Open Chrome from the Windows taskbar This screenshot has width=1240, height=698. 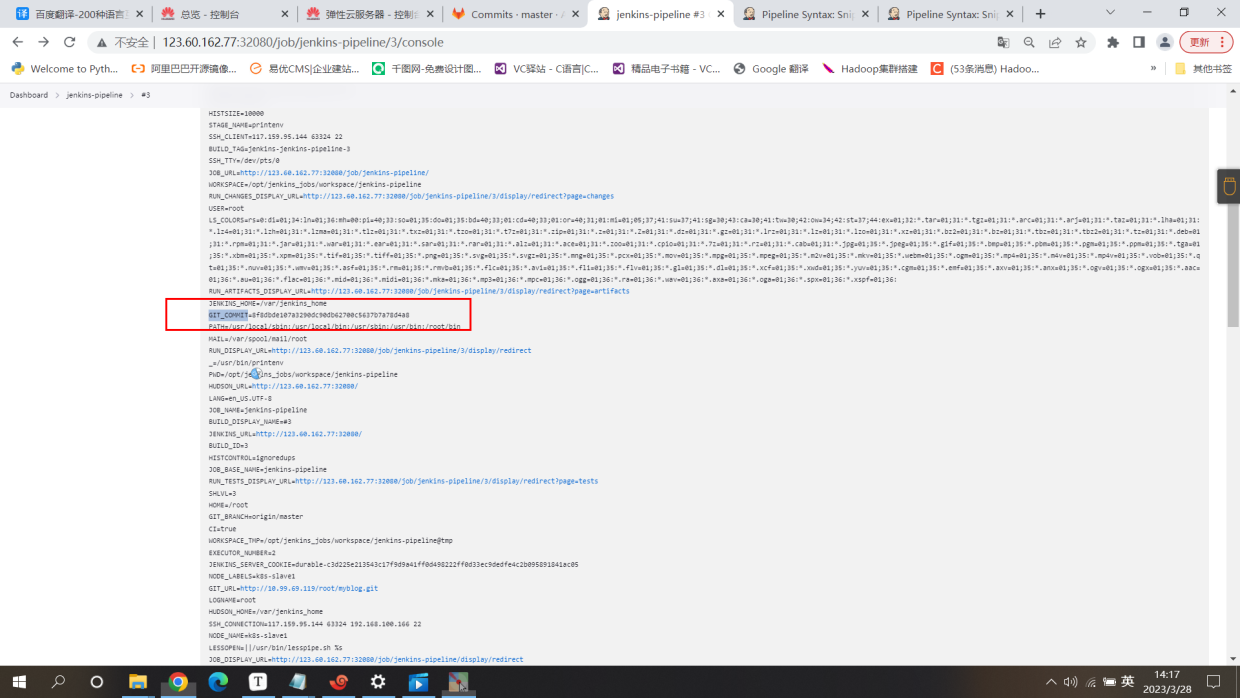[178, 682]
